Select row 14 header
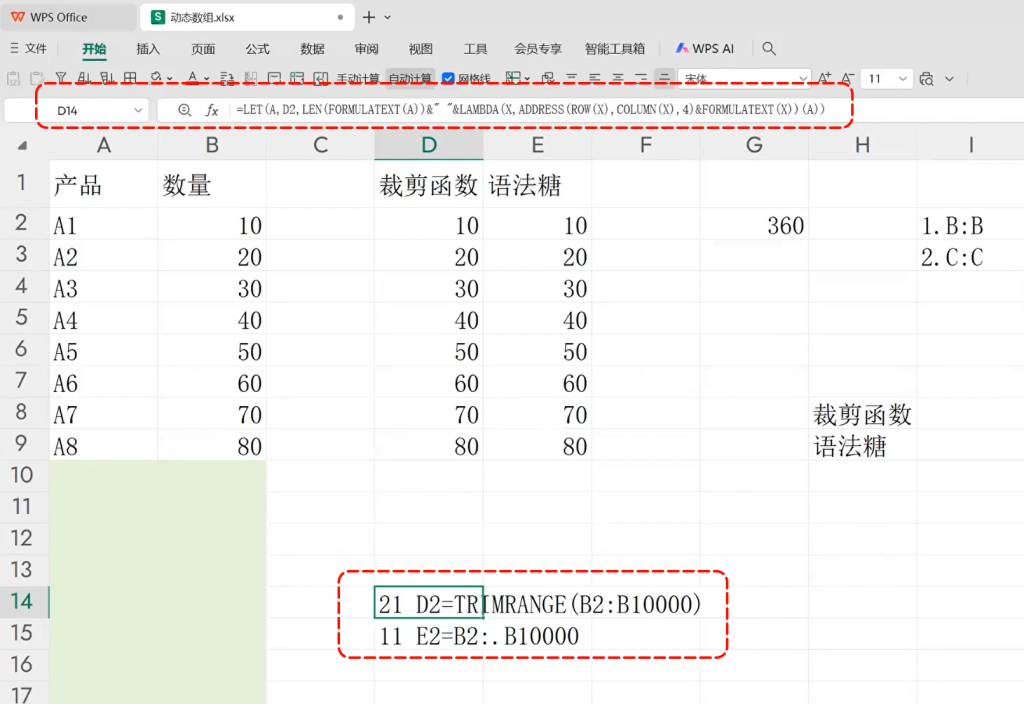 click(22, 601)
